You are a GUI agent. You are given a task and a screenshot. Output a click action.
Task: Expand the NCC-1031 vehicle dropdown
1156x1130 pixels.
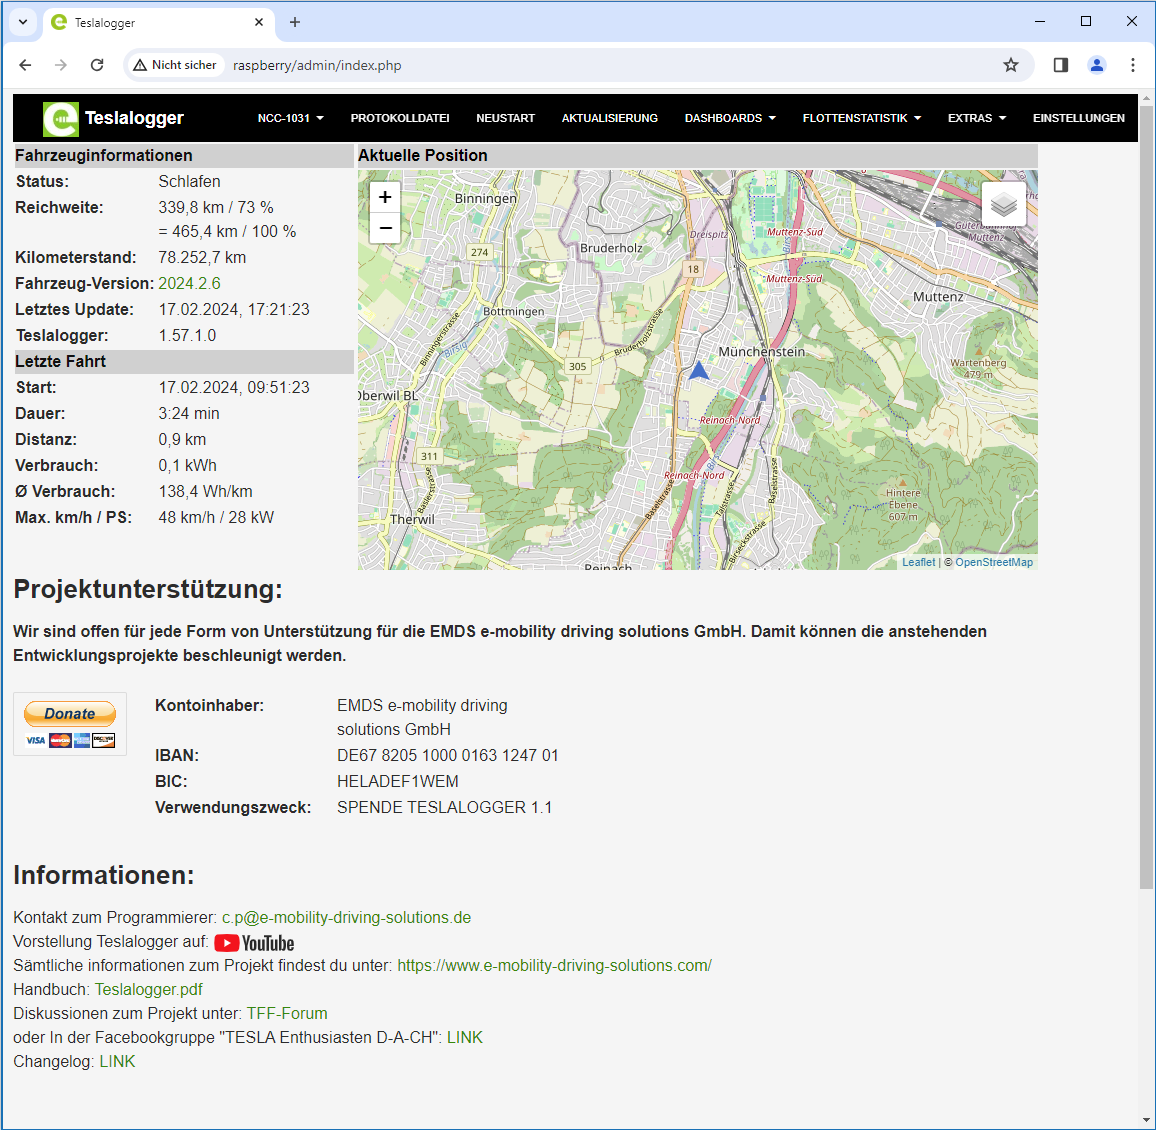tap(290, 118)
